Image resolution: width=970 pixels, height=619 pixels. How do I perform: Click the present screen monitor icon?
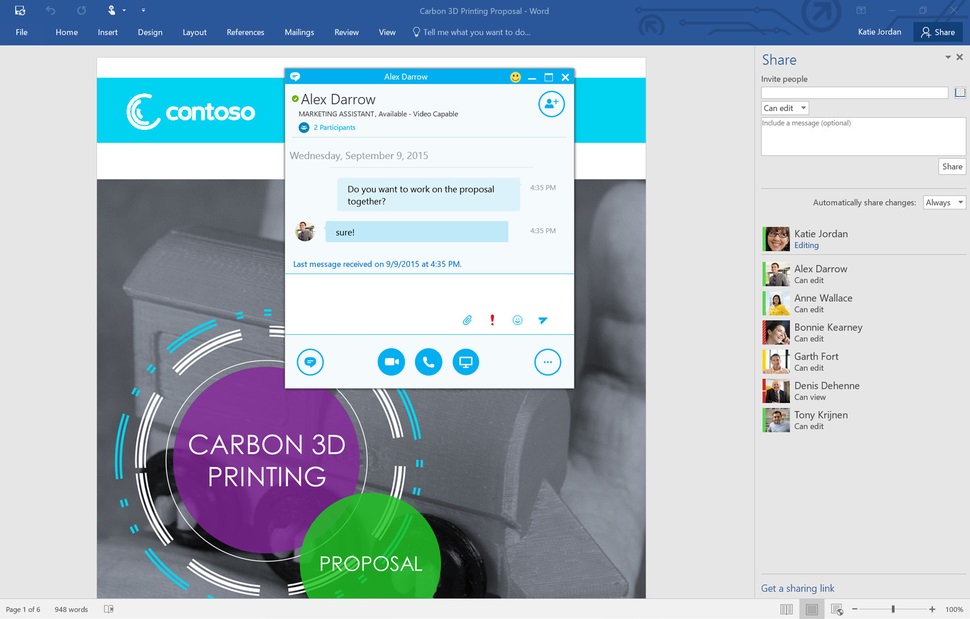(465, 362)
